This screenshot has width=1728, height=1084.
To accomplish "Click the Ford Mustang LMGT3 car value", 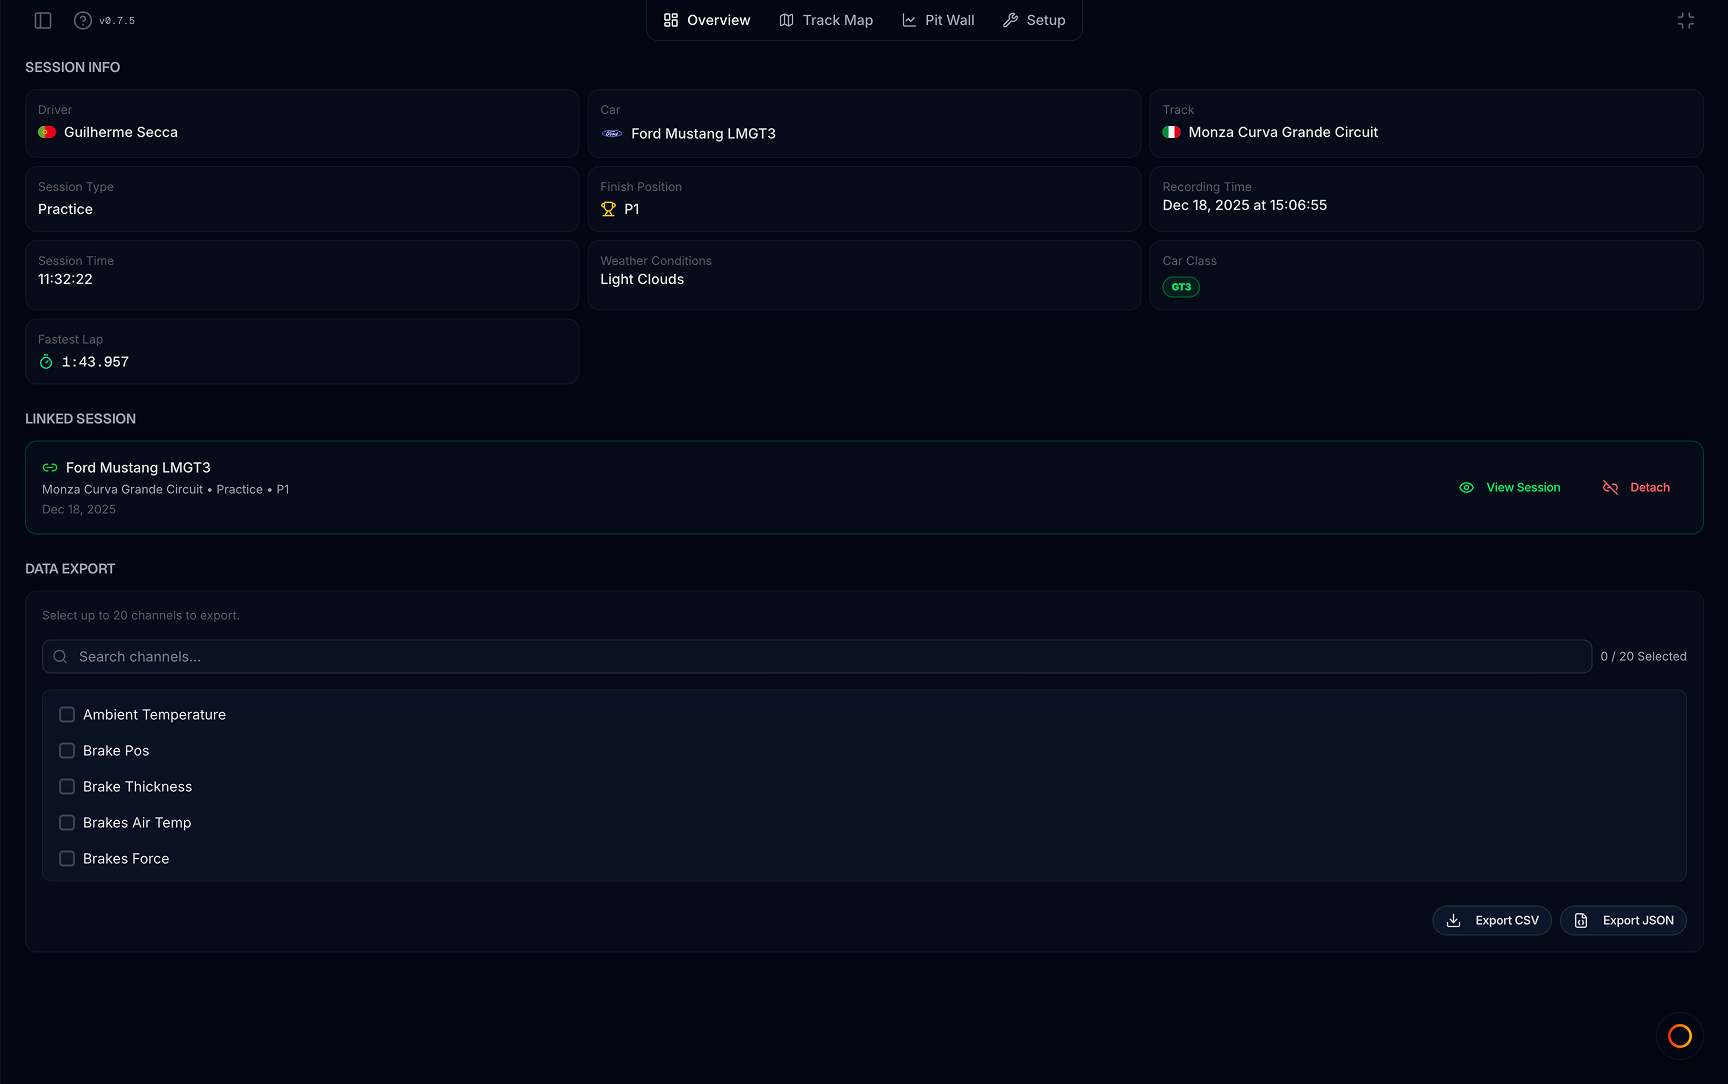I will 703,133.
